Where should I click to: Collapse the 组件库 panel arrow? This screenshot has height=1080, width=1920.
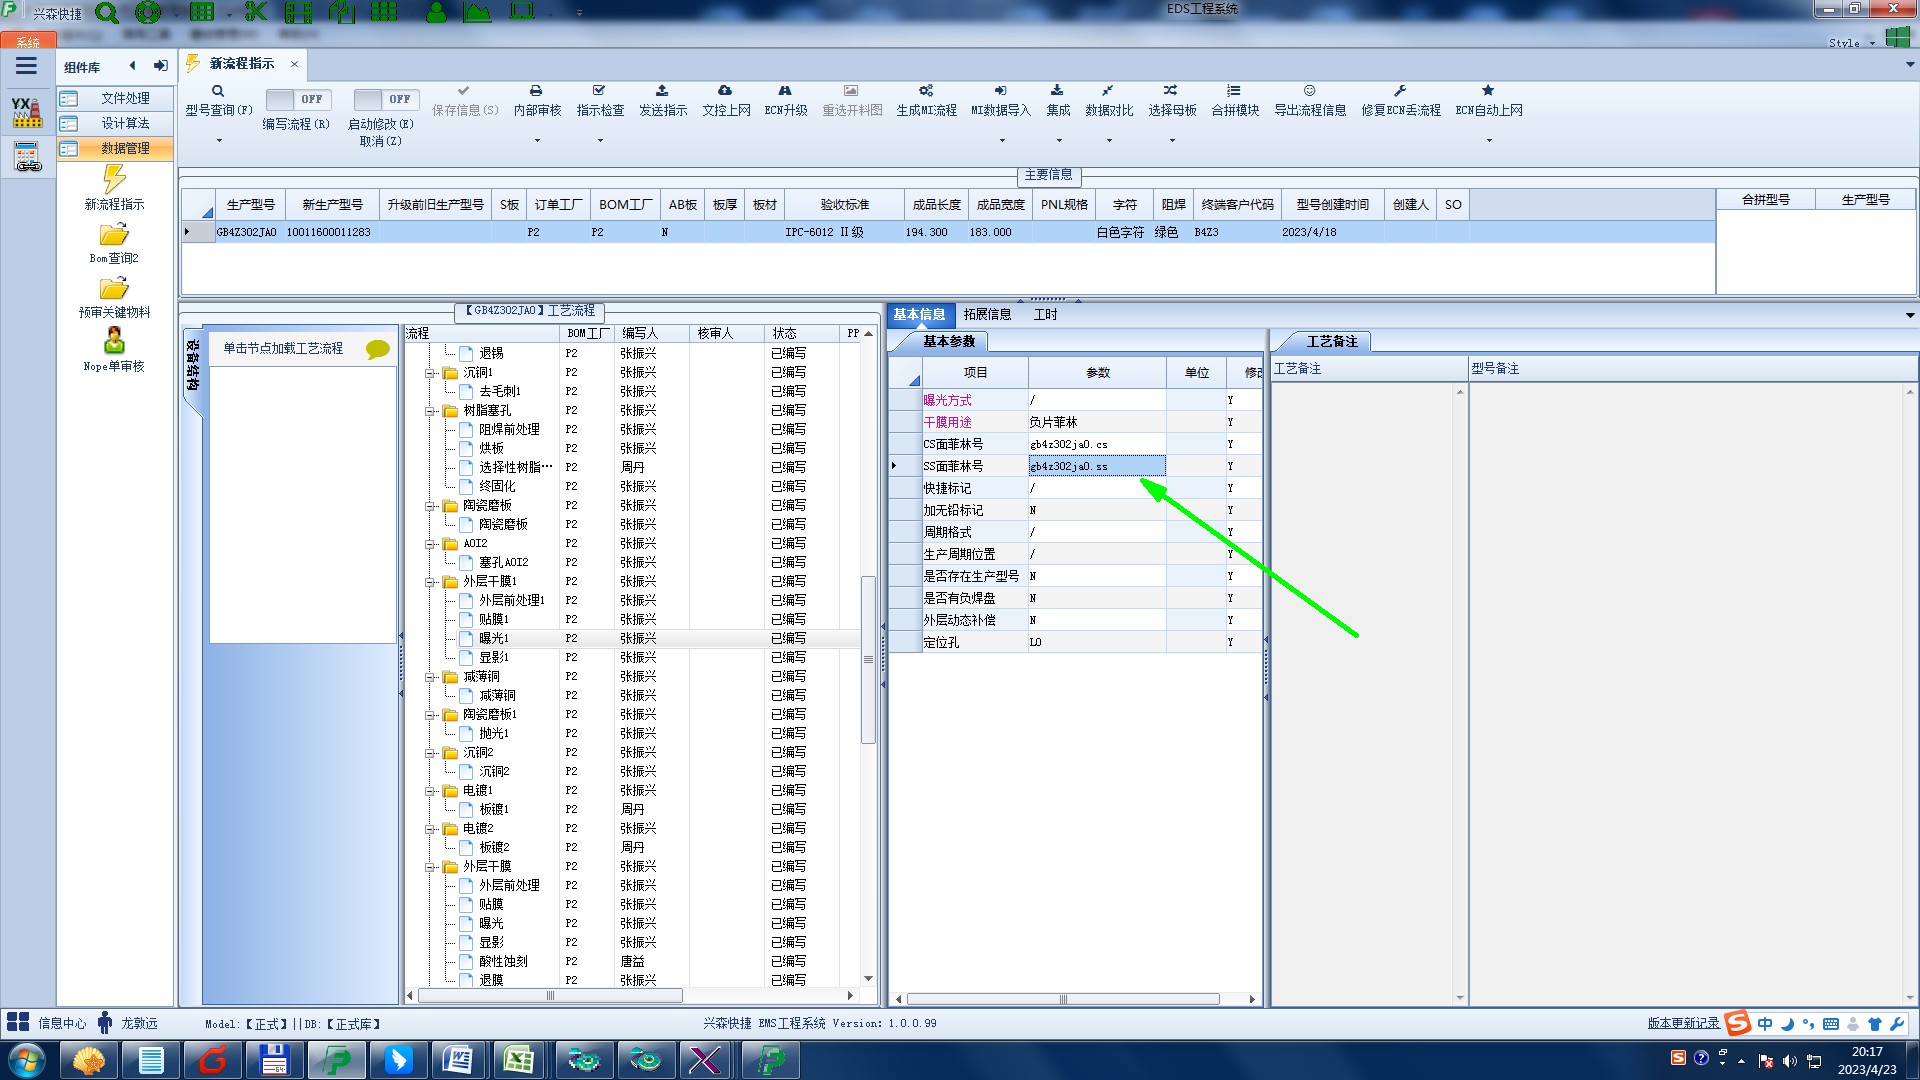(132, 66)
